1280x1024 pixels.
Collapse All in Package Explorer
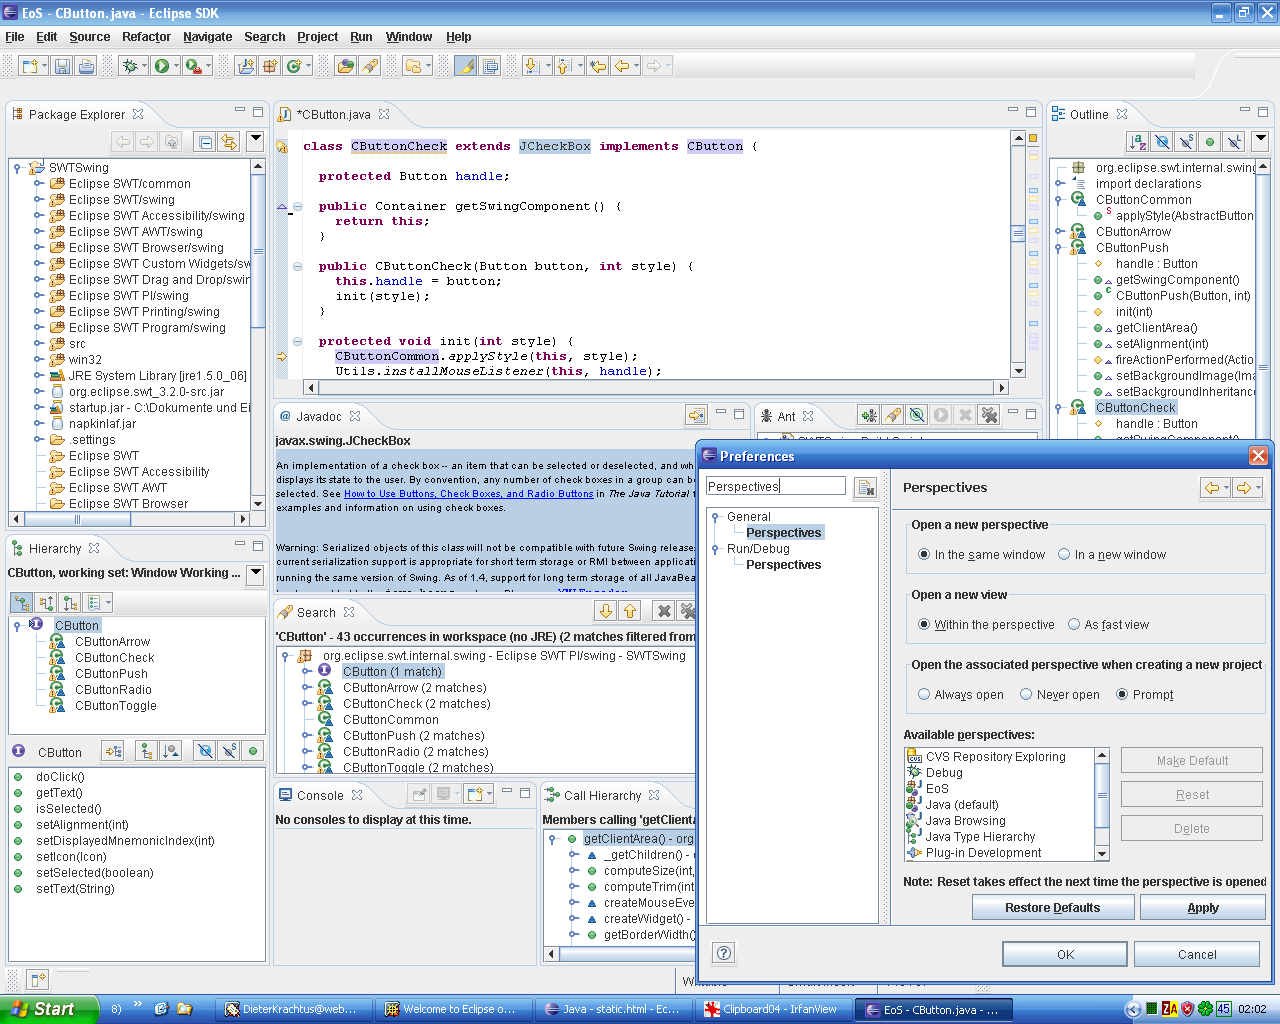click(x=205, y=142)
